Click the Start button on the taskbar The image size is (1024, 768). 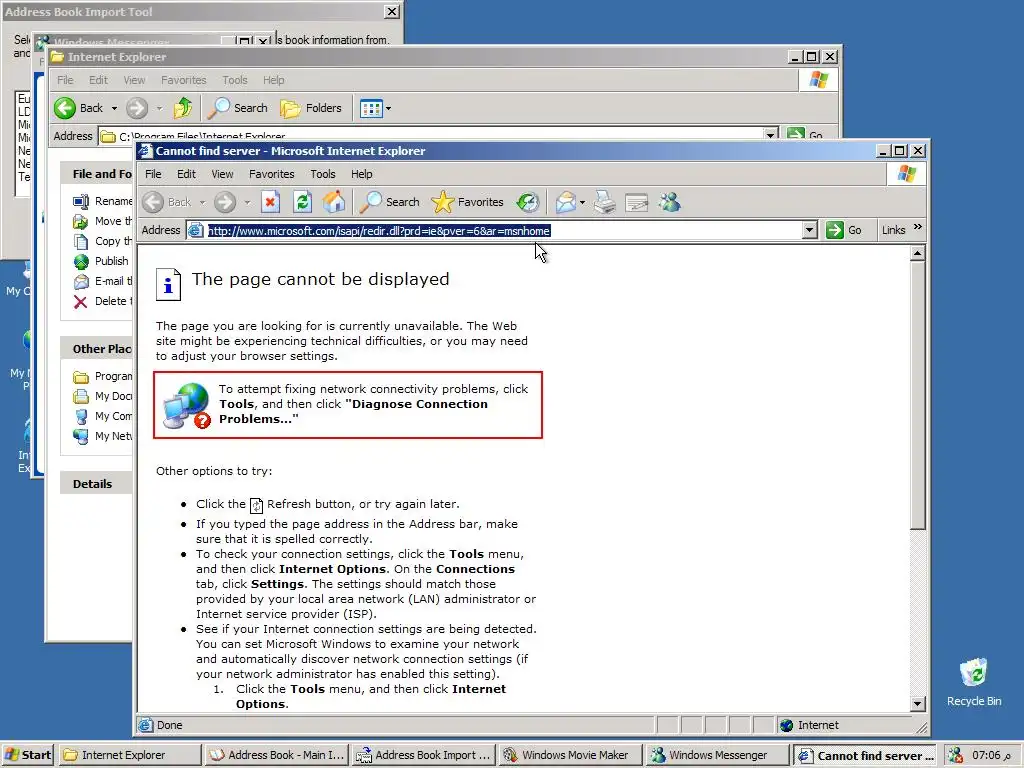click(27, 755)
